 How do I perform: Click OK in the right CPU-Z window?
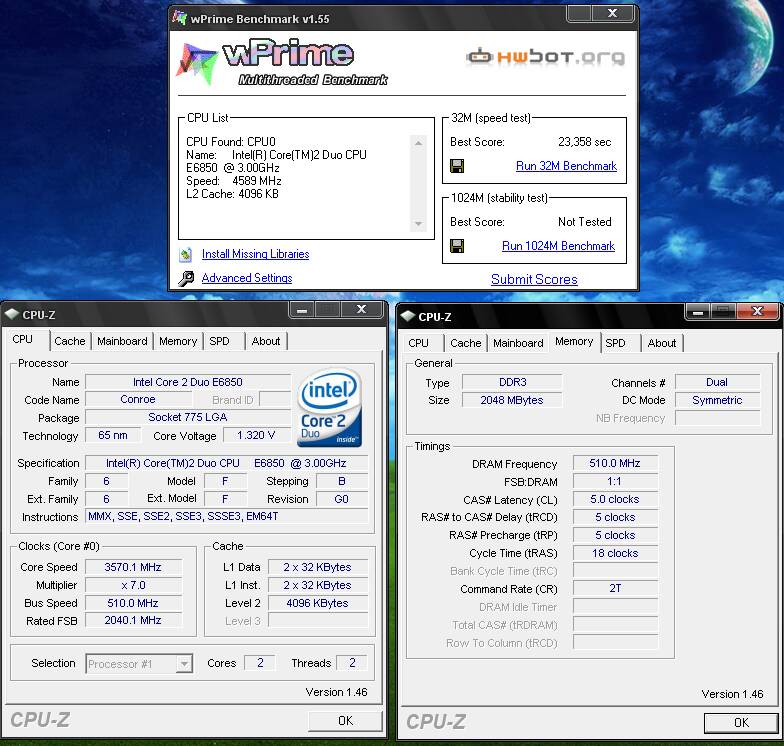tap(741, 722)
